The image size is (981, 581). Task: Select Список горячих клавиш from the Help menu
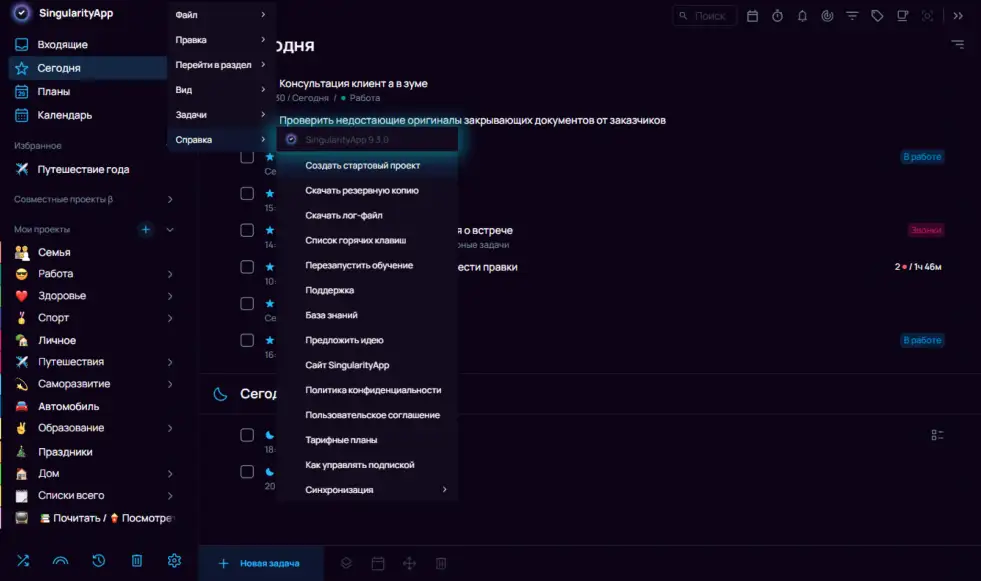356,240
